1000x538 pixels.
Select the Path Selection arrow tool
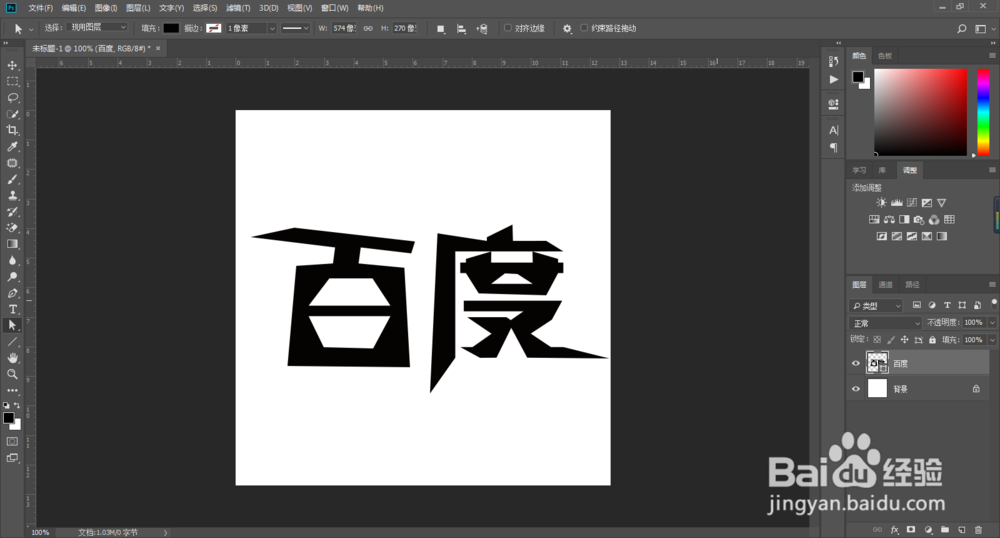coord(12,325)
